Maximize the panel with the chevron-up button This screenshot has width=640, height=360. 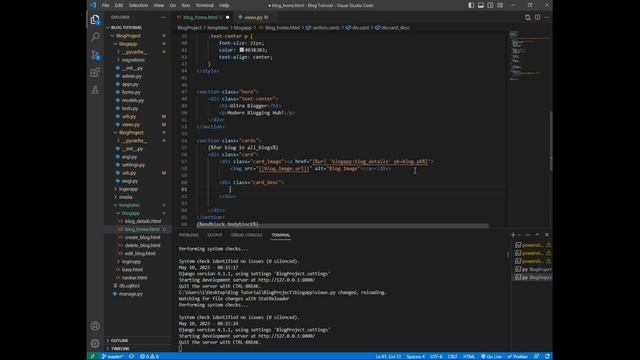tap(537, 235)
